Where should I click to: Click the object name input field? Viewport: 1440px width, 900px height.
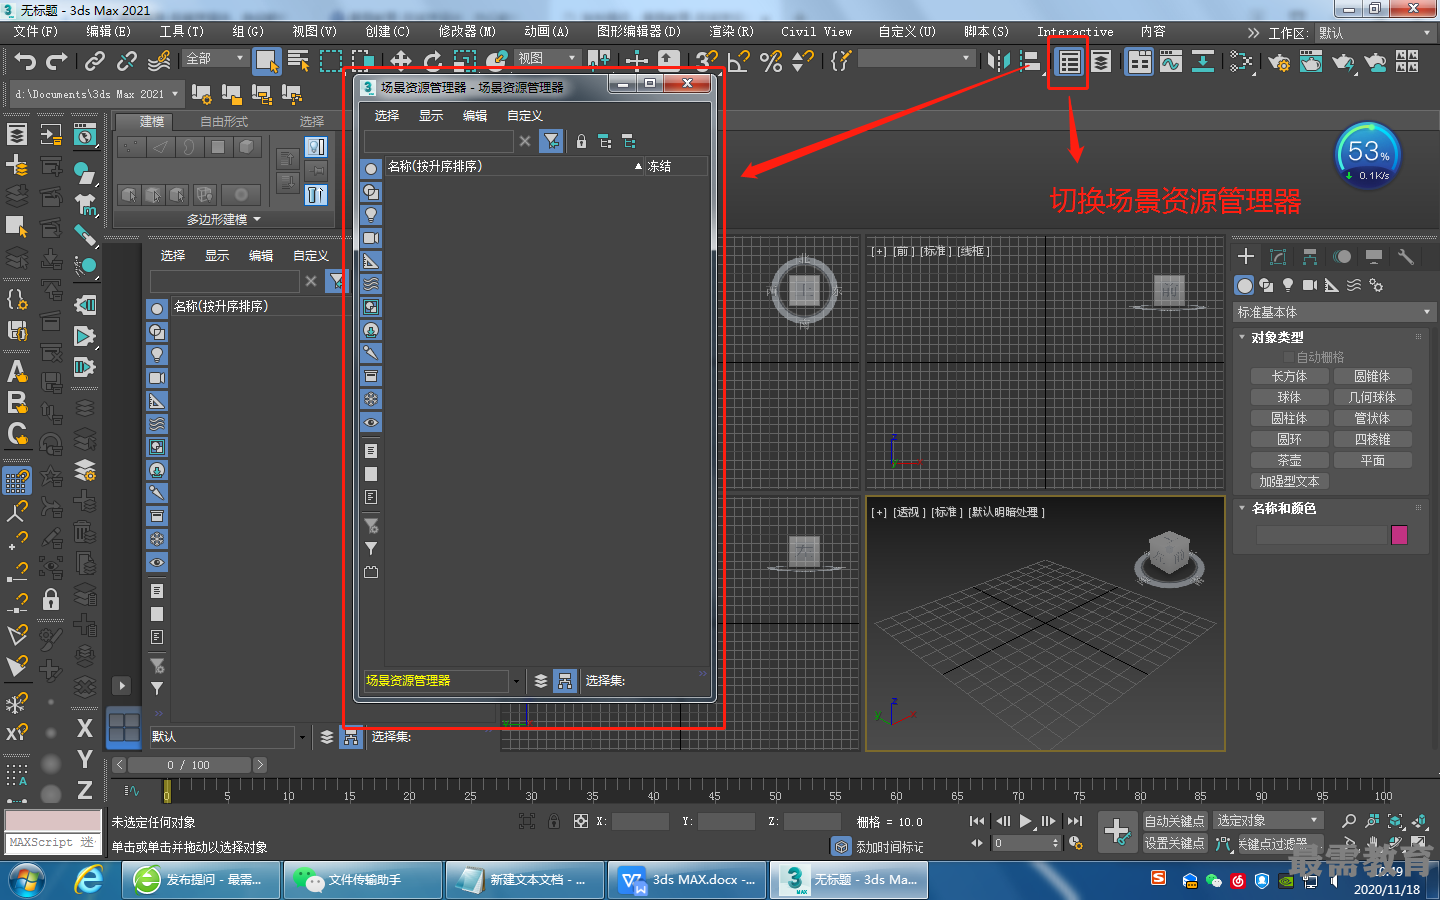[x=1322, y=535]
